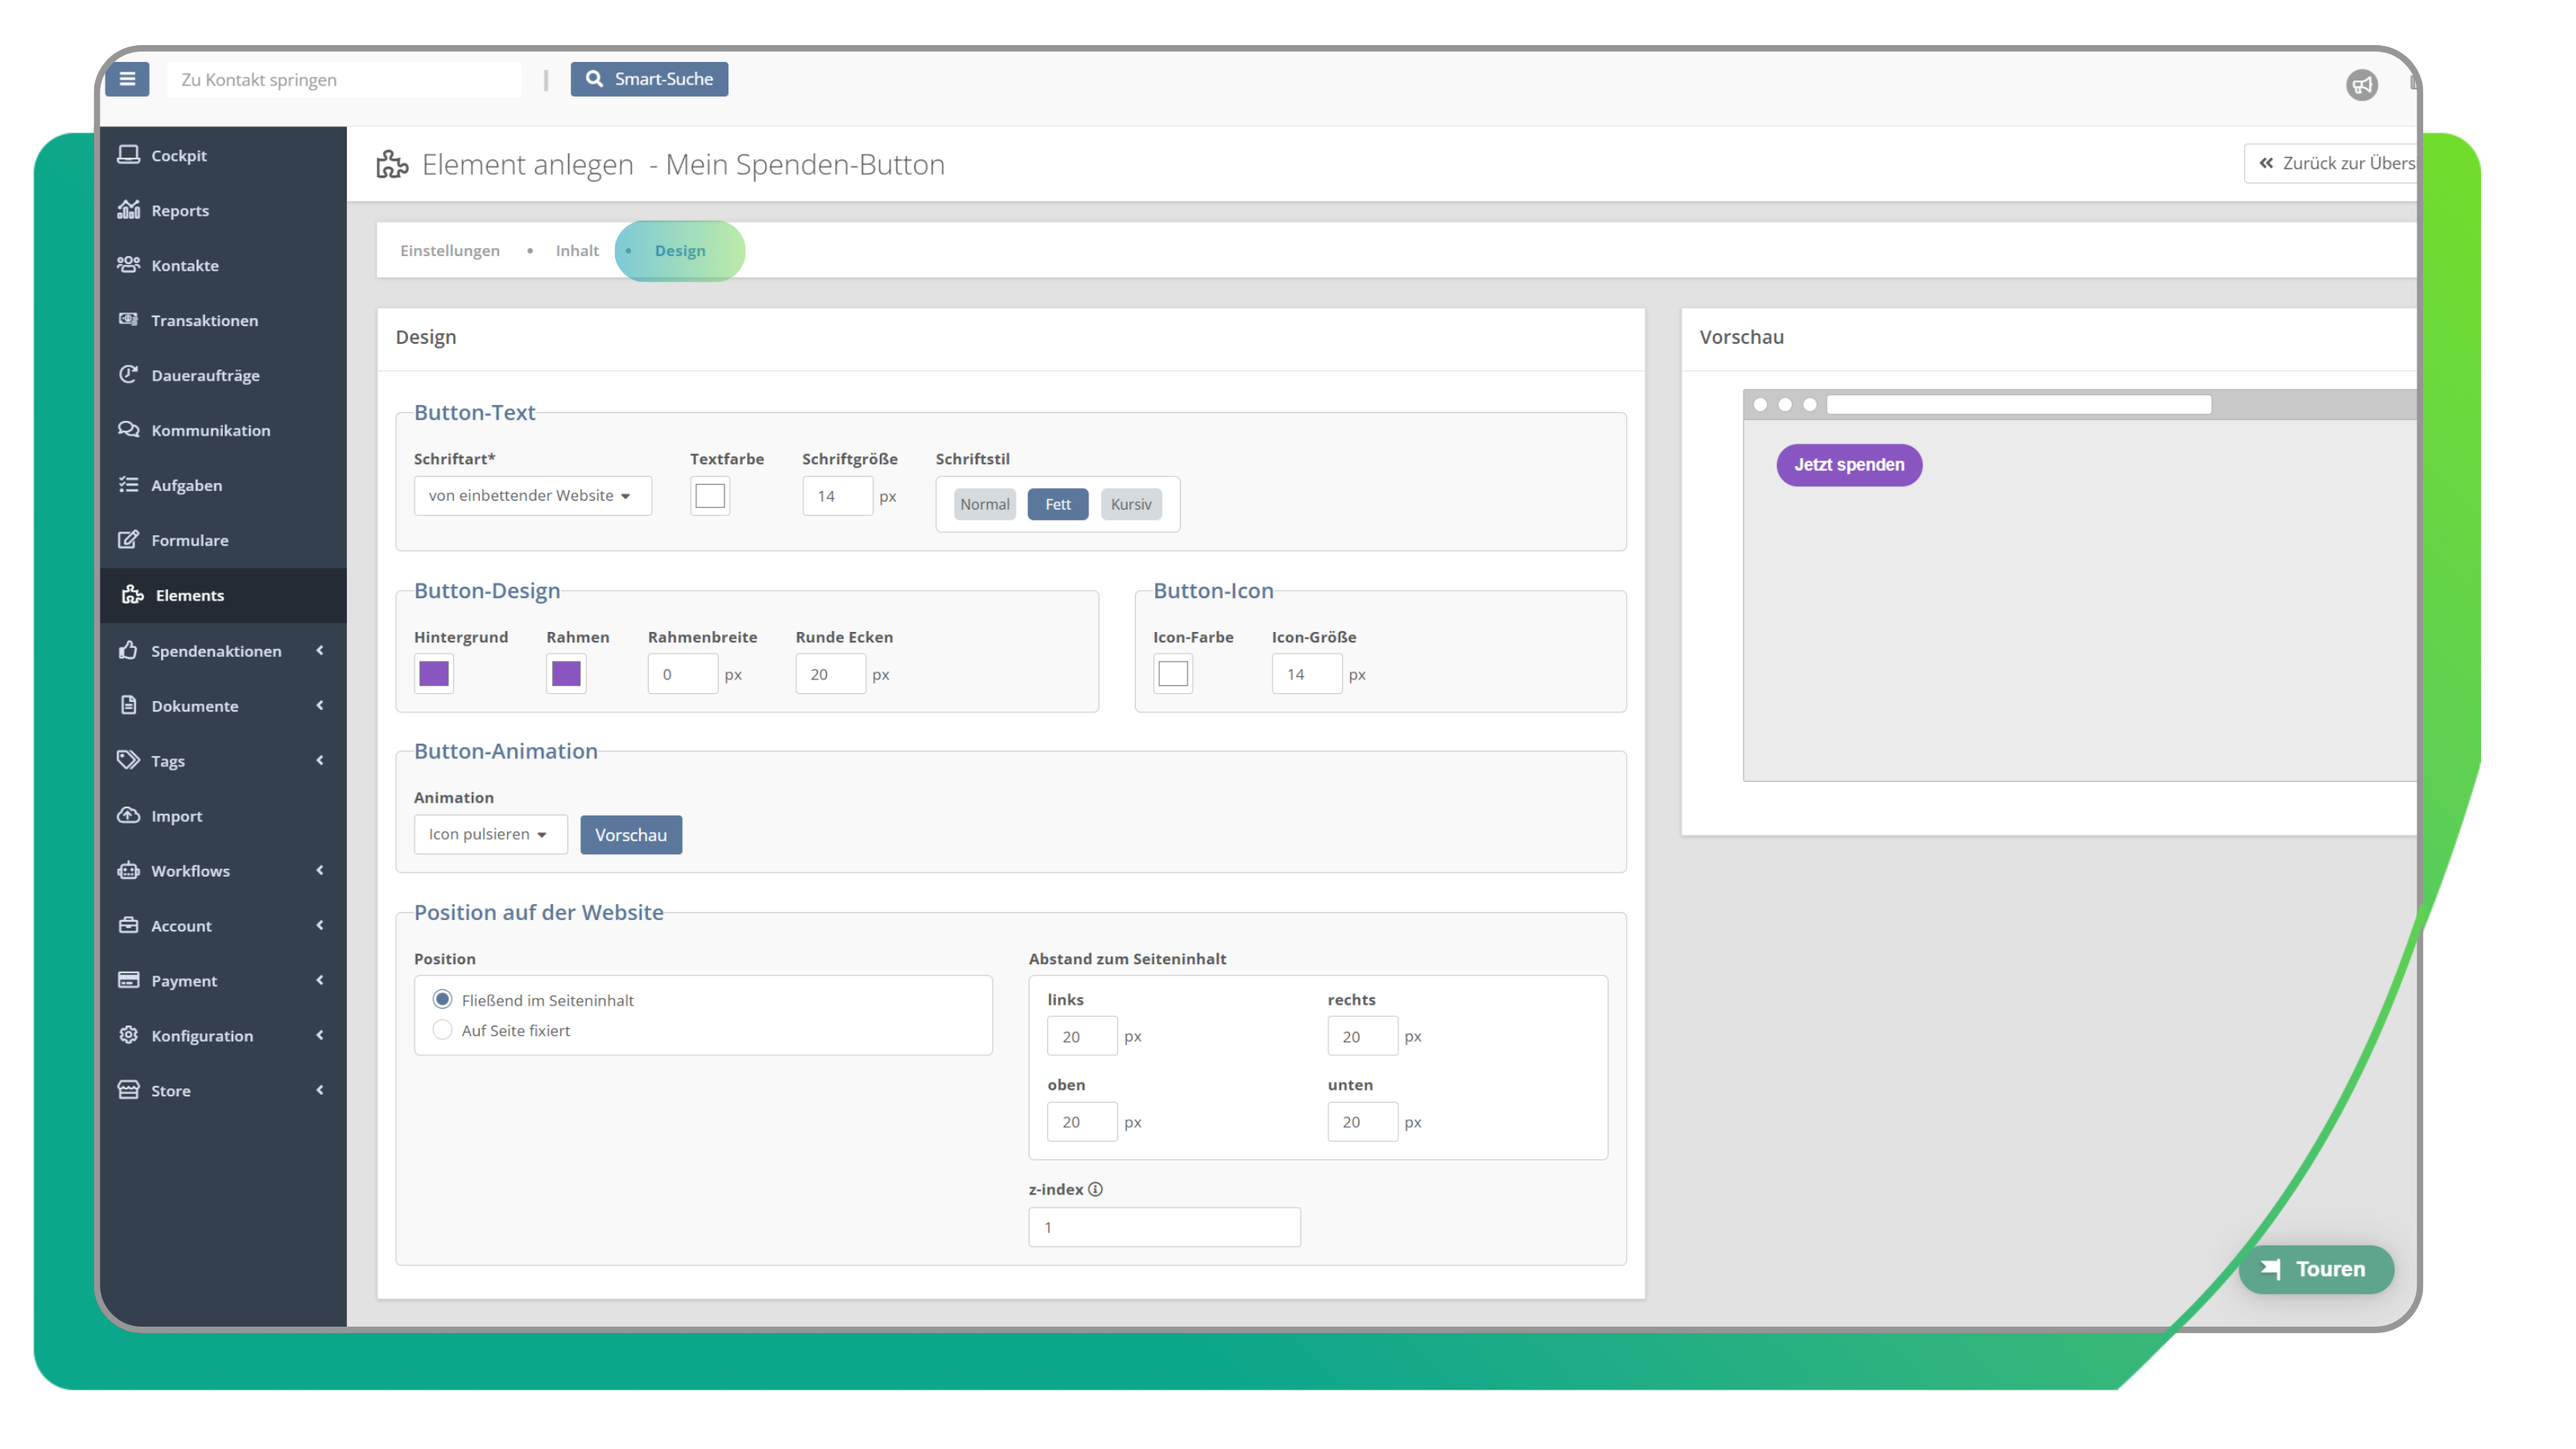Select the Elements puzzle icon in the sidebar
The image size is (2576, 1449).
click(x=133, y=595)
